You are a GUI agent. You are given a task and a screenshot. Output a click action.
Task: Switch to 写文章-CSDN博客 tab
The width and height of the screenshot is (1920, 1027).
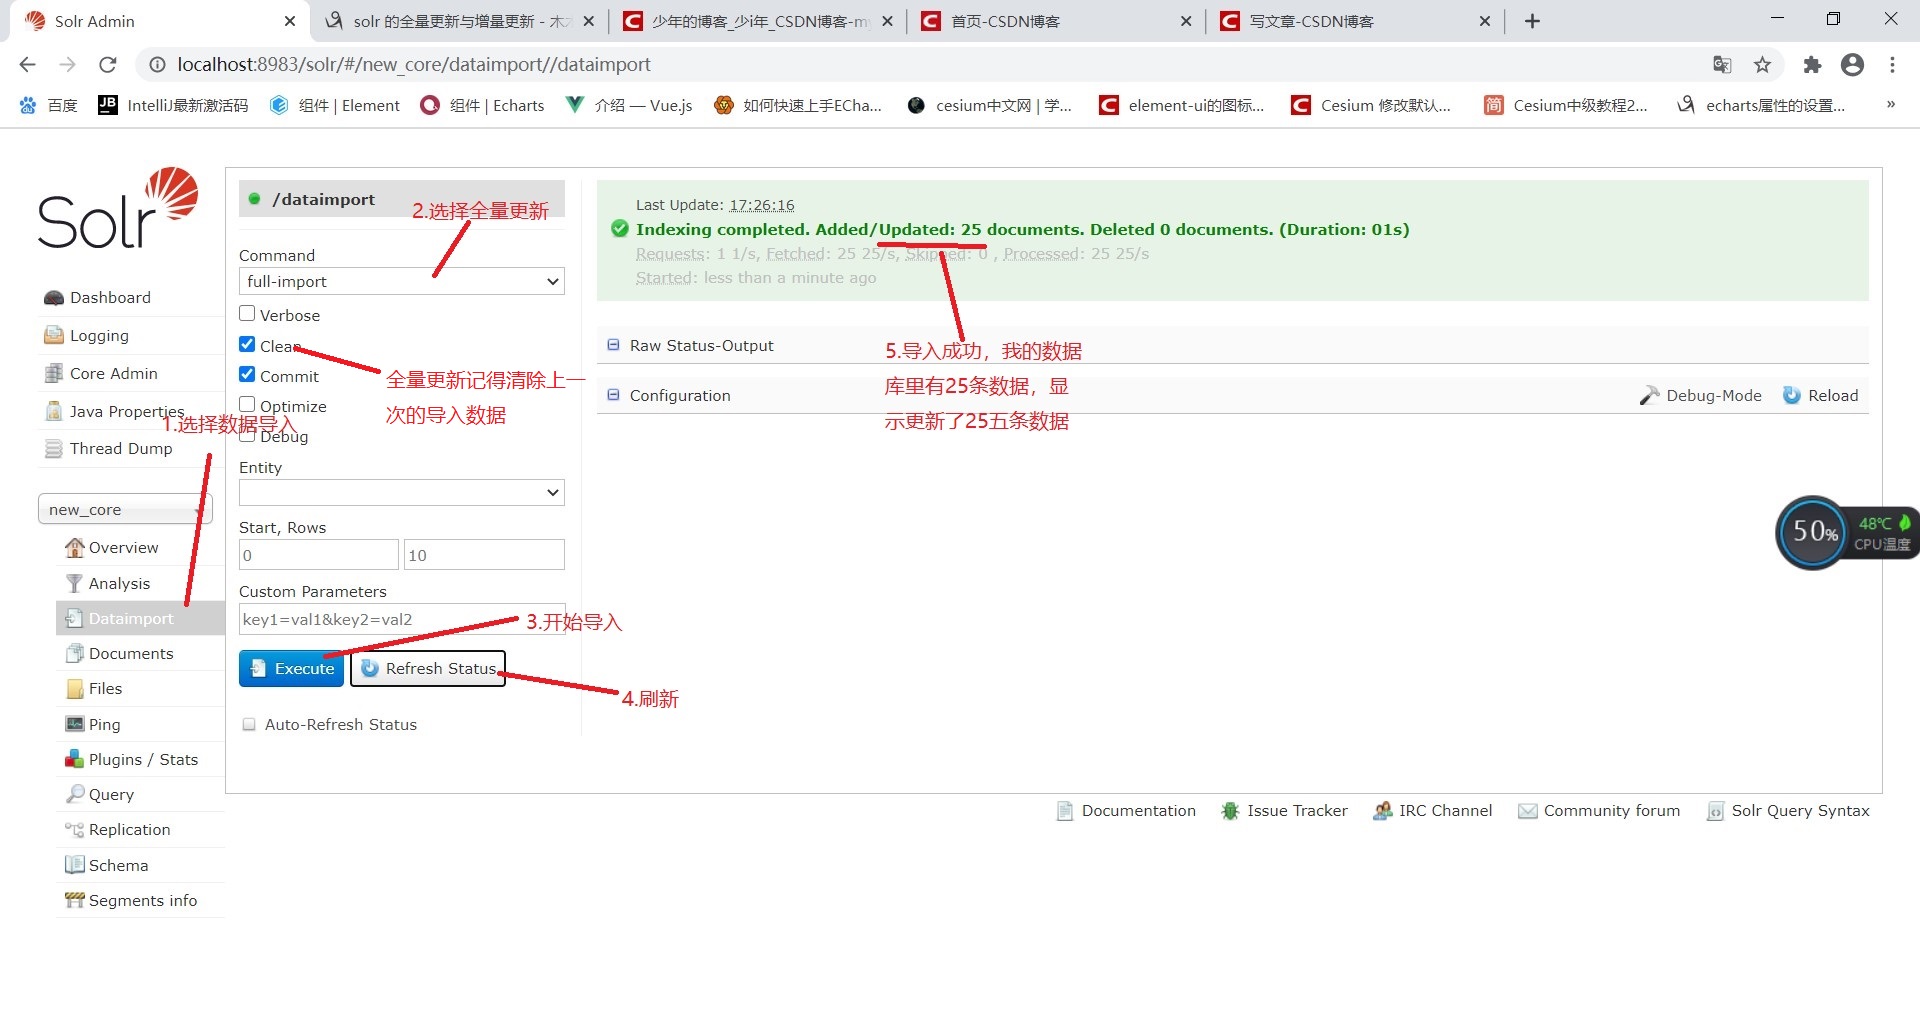(x=1353, y=22)
